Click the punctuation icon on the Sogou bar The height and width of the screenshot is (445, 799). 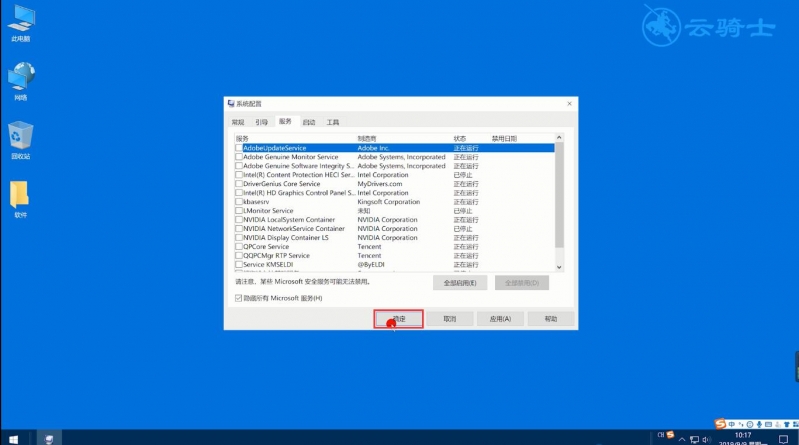[741, 424]
